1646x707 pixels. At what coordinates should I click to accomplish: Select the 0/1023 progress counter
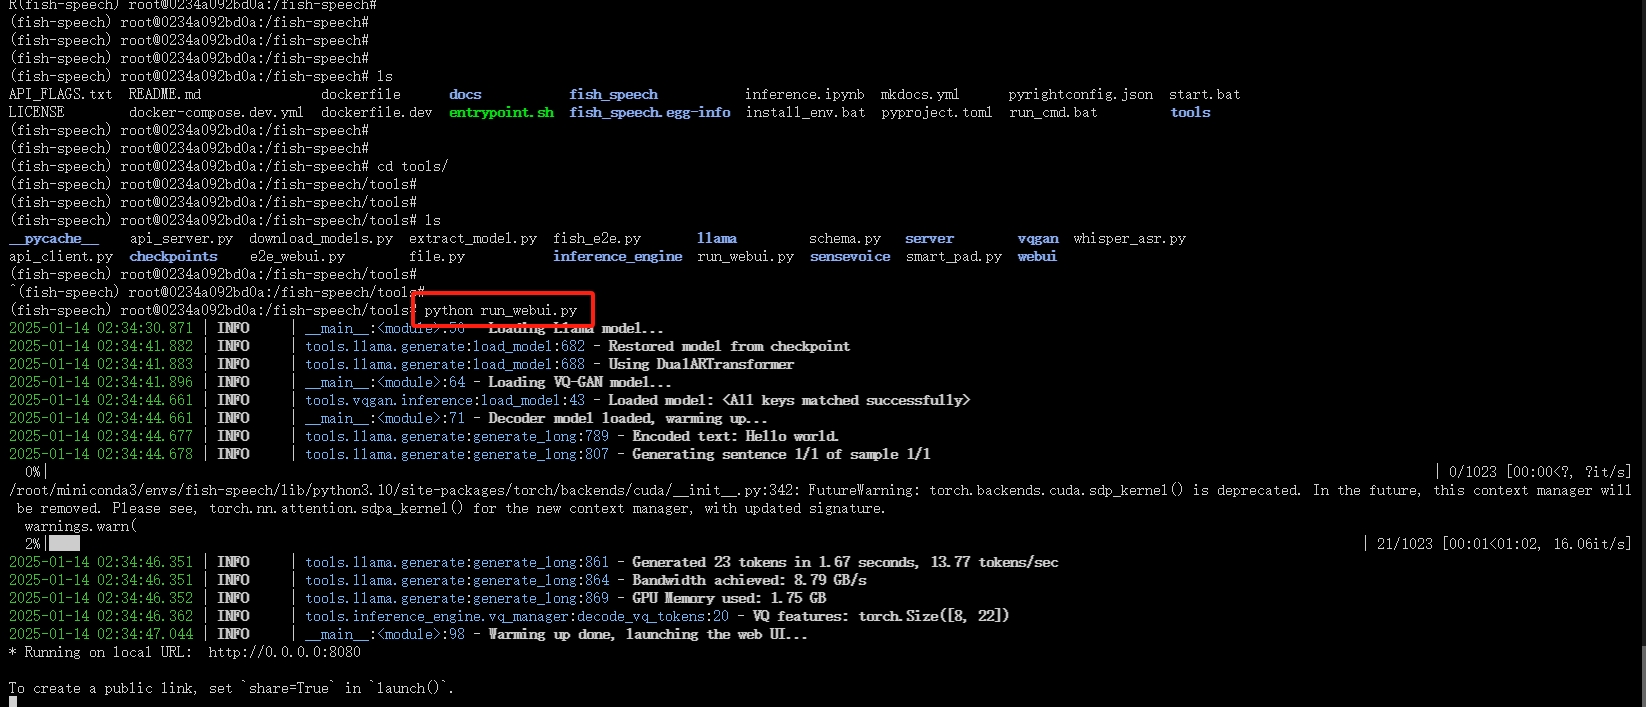pos(1473,472)
